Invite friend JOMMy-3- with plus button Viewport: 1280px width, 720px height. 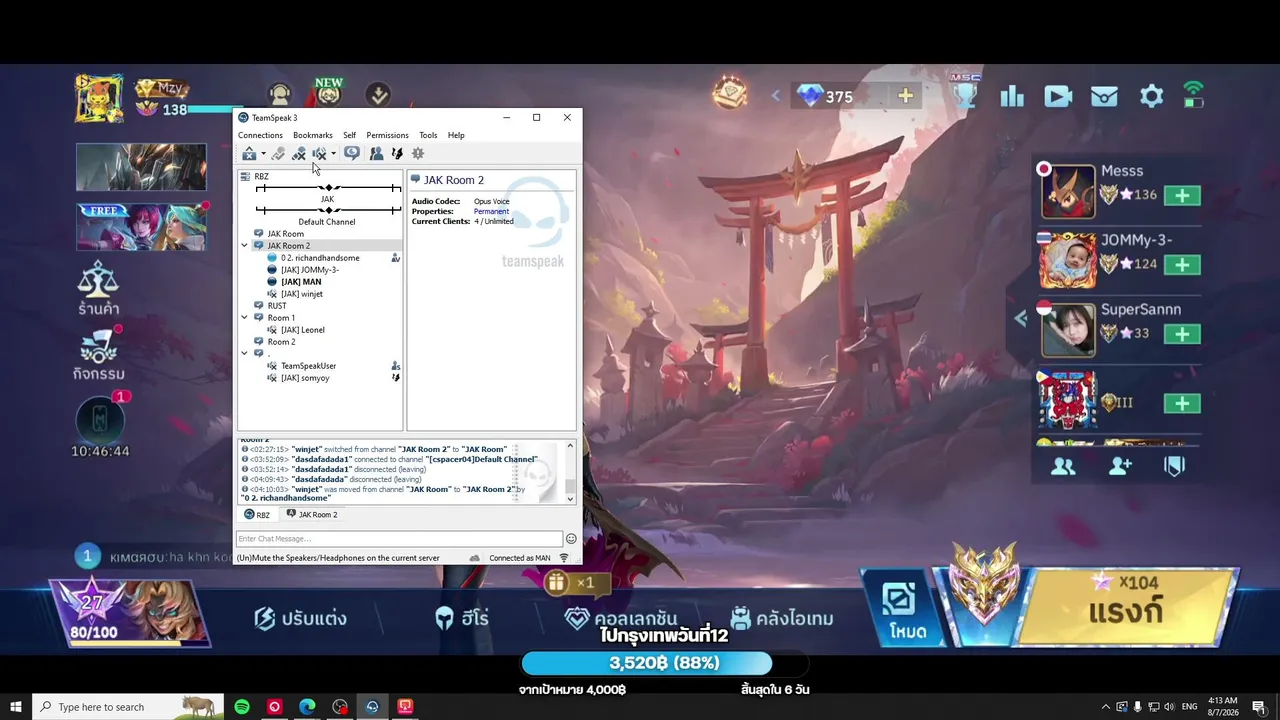point(1182,265)
